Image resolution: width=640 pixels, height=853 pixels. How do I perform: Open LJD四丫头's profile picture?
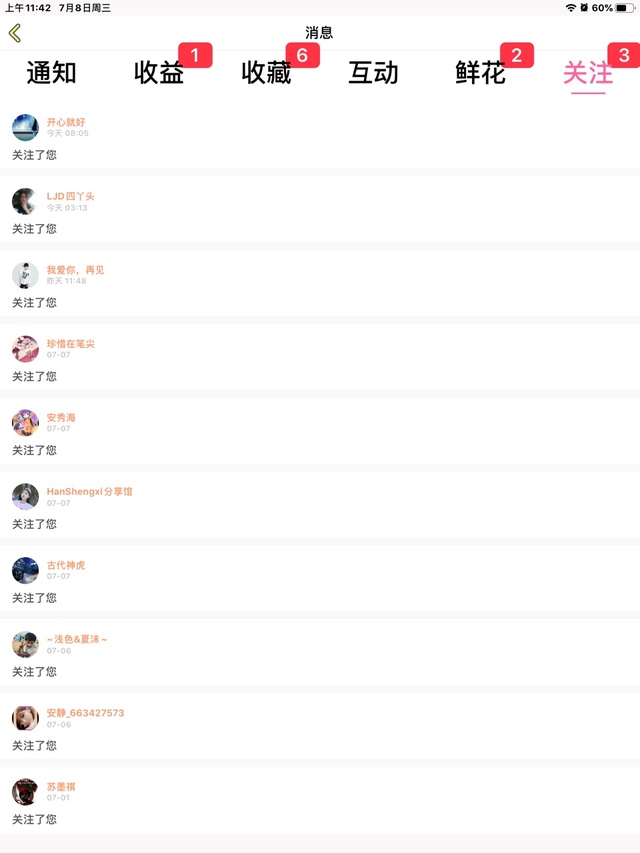pyautogui.click(x=25, y=201)
